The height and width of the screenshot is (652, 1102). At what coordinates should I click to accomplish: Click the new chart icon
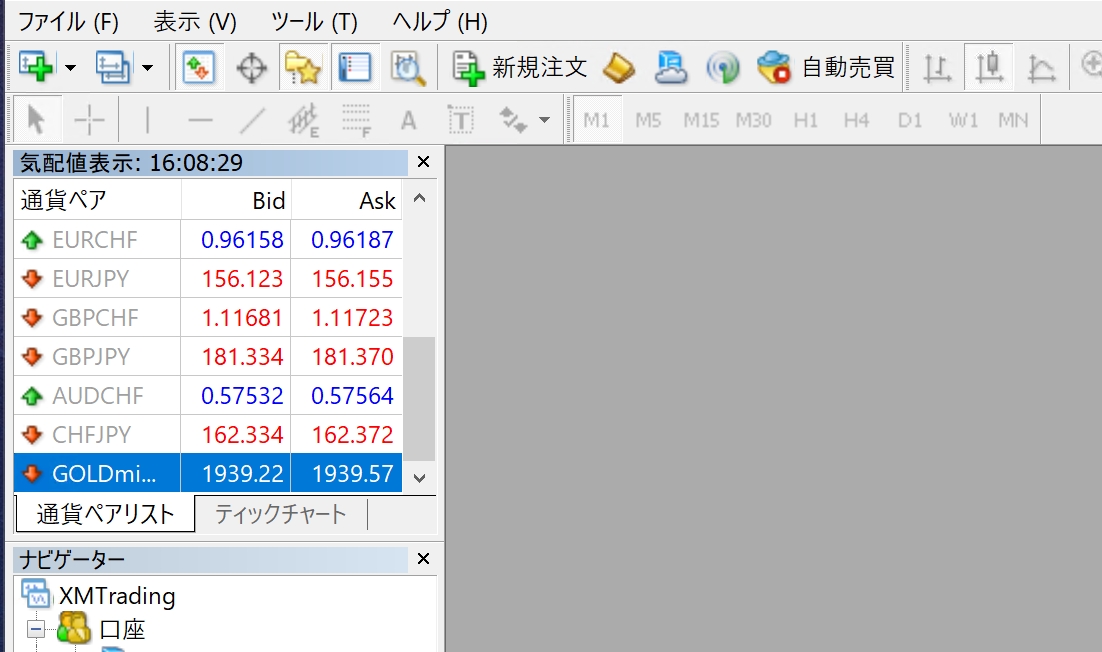(x=35, y=67)
